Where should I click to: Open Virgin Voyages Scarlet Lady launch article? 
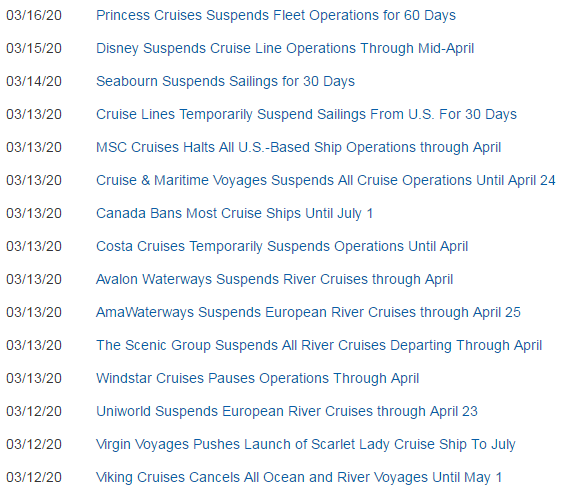[x=306, y=445]
